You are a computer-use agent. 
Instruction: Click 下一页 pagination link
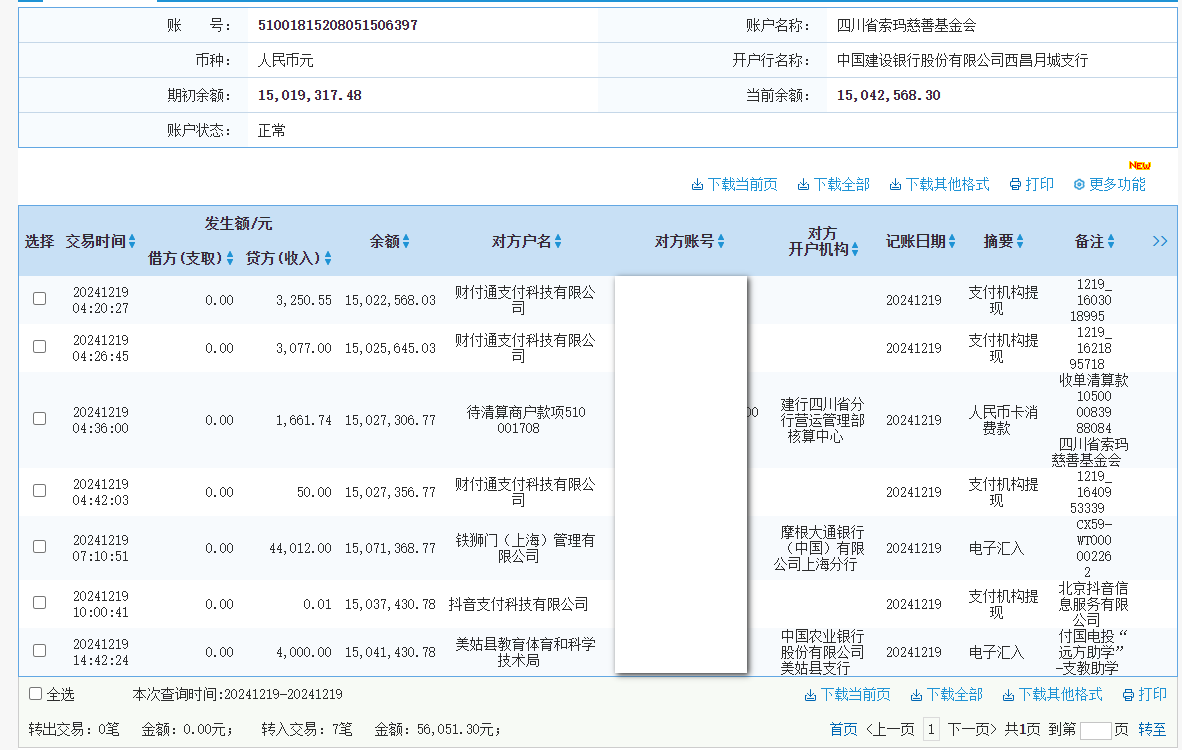tap(972, 730)
